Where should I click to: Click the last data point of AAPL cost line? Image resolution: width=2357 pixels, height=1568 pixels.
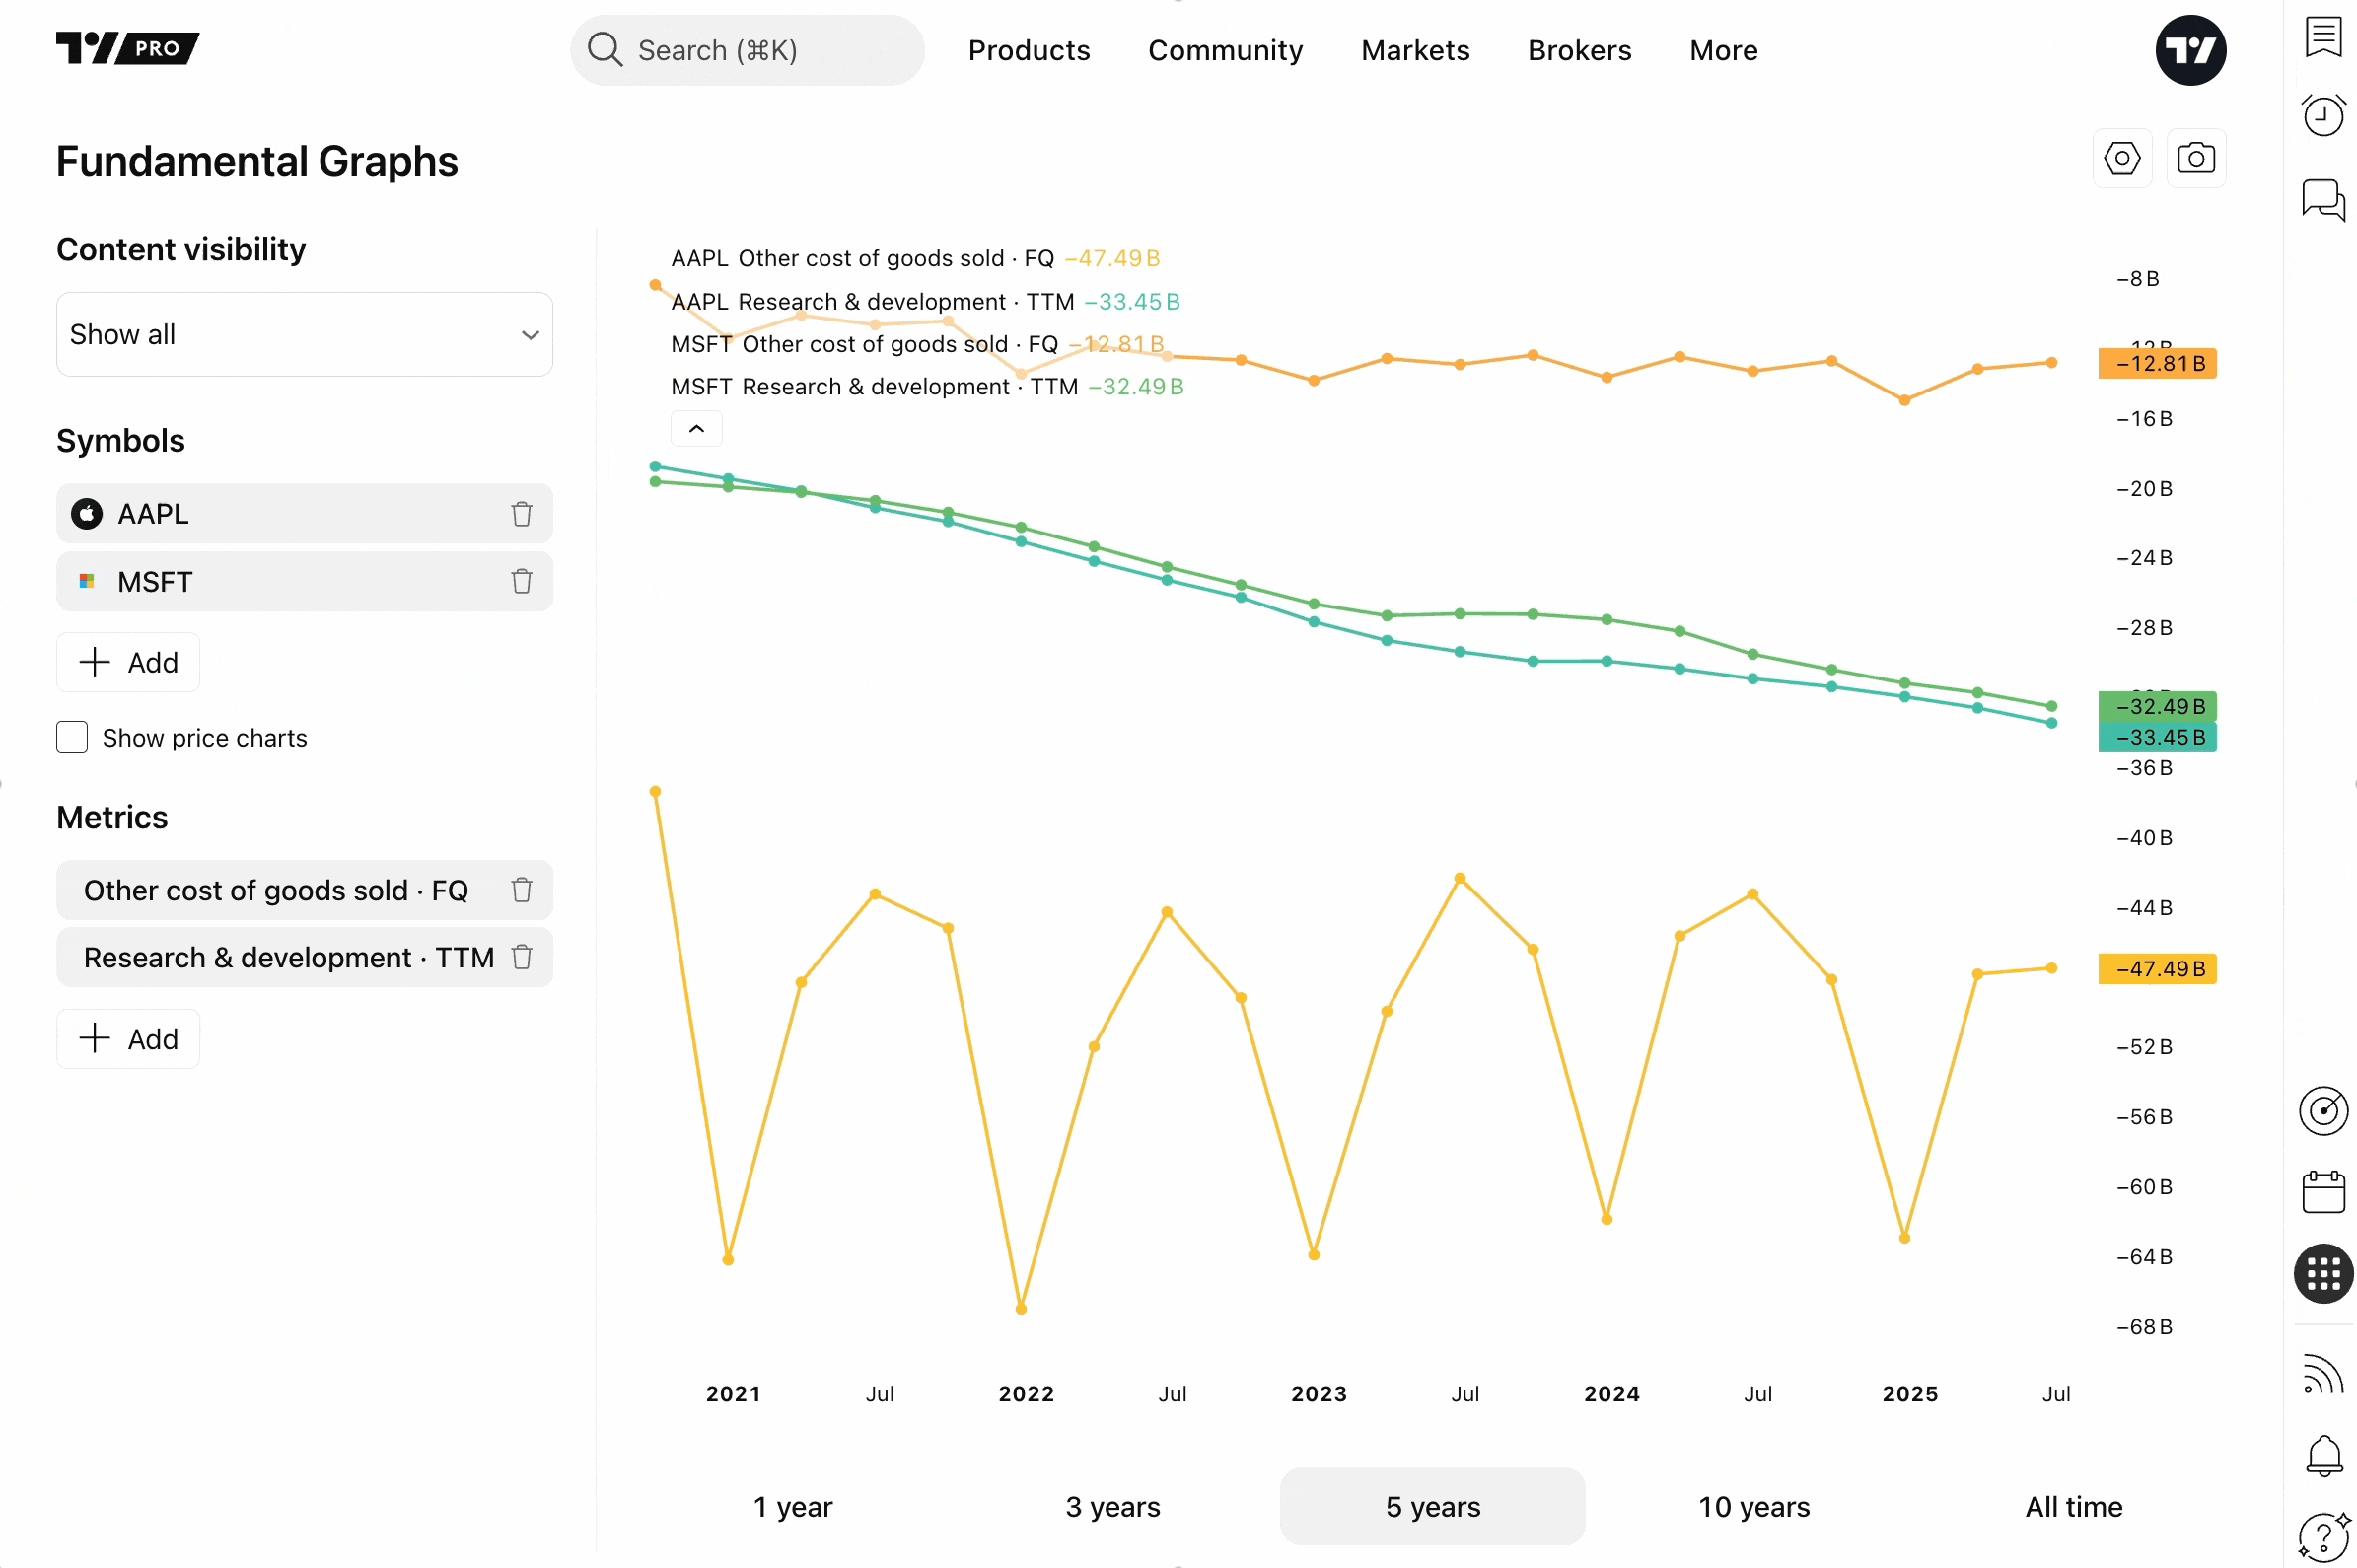click(2051, 968)
